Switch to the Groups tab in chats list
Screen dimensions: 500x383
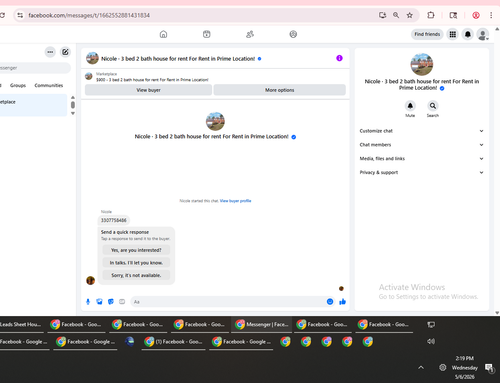pyautogui.click(x=18, y=85)
